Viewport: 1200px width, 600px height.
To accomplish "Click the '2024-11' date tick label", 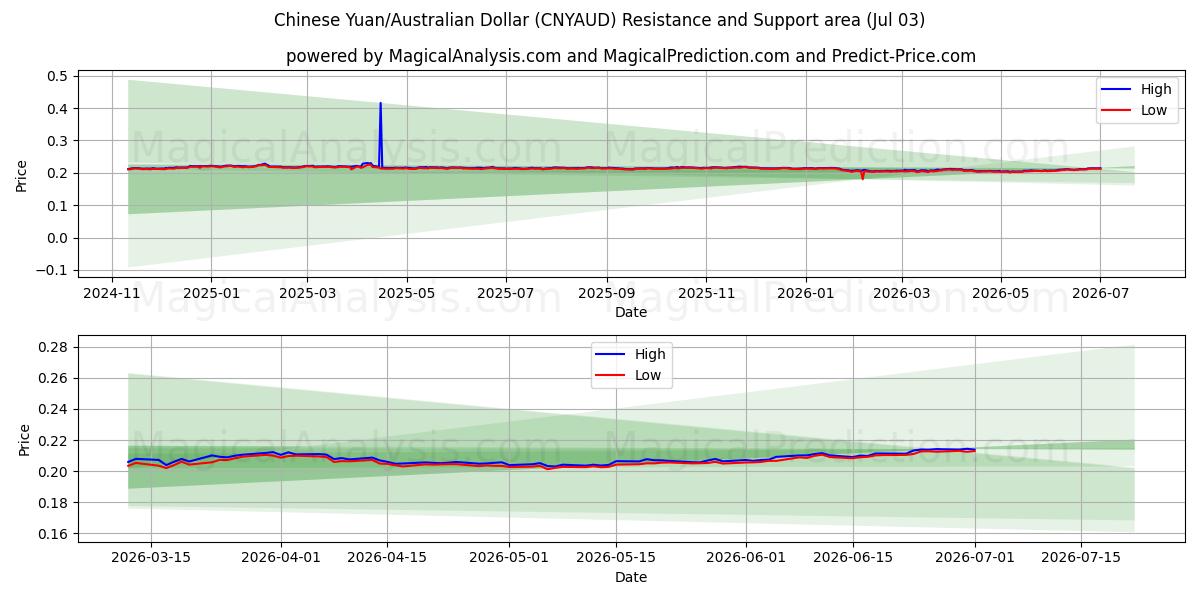I will point(111,293).
